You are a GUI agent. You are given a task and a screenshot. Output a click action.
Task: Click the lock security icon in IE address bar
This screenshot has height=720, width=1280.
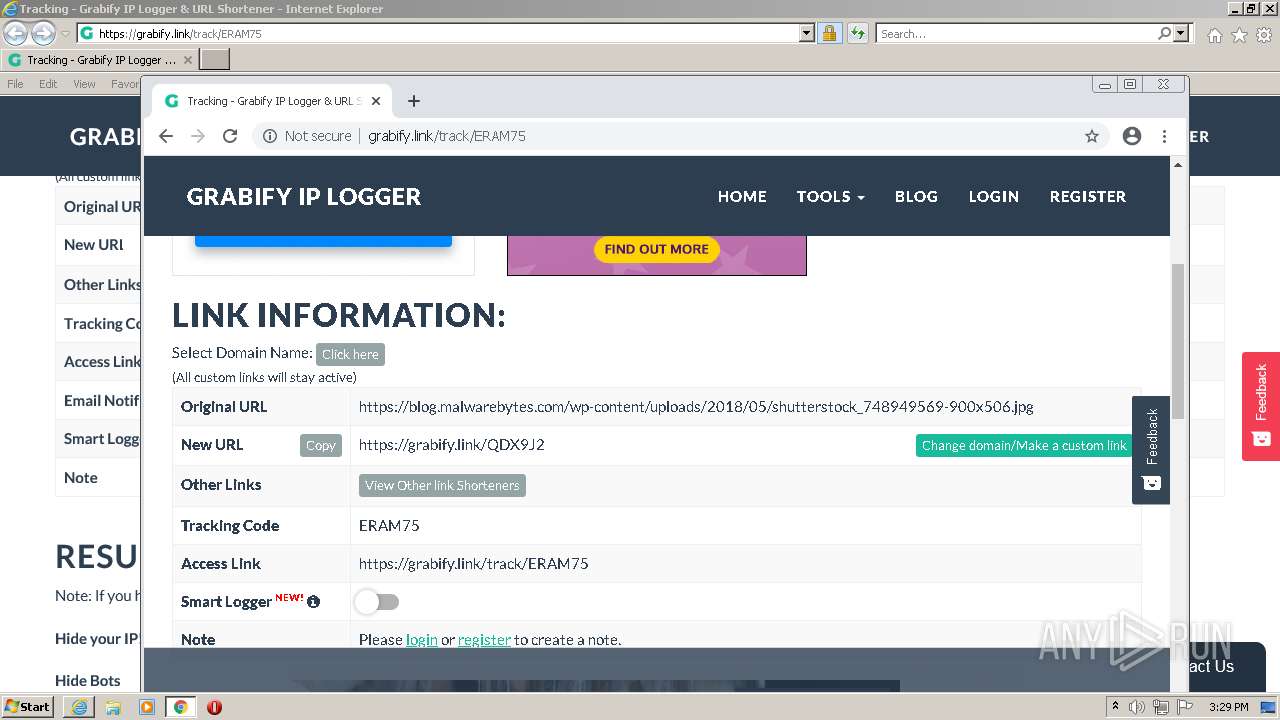(829, 33)
